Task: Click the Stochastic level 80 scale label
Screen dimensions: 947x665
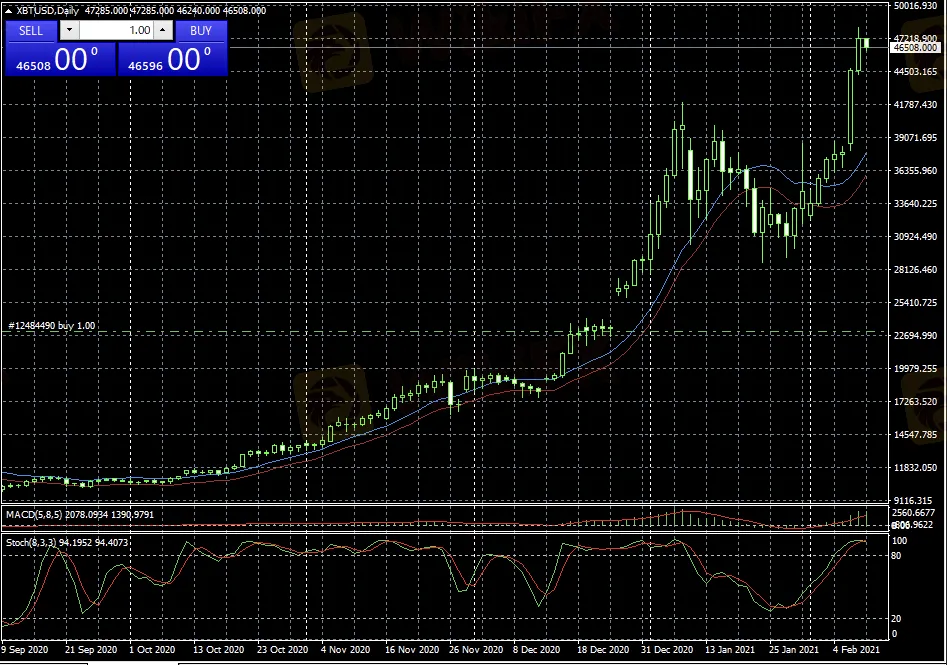Action: (897, 556)
